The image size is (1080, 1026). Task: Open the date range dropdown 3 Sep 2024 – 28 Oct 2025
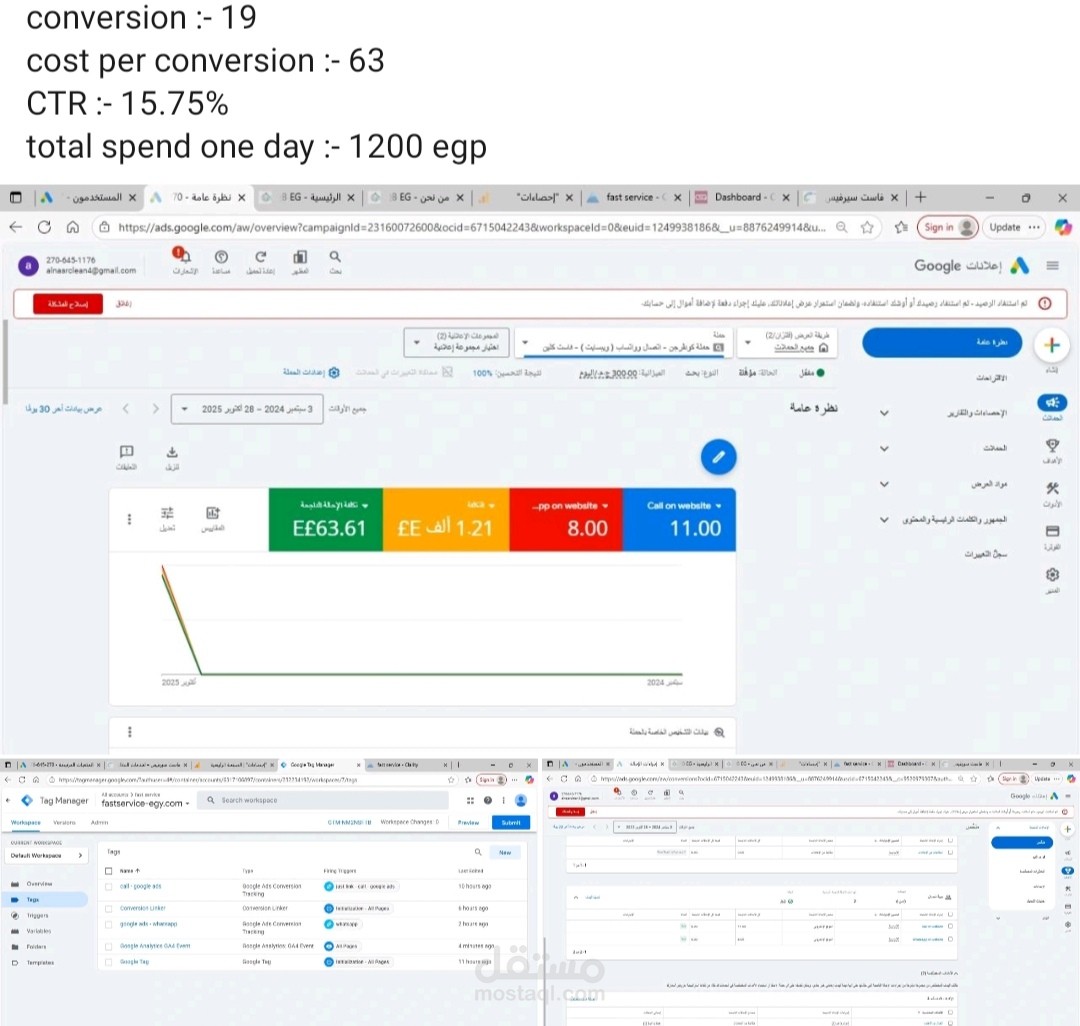pos(247,409)
